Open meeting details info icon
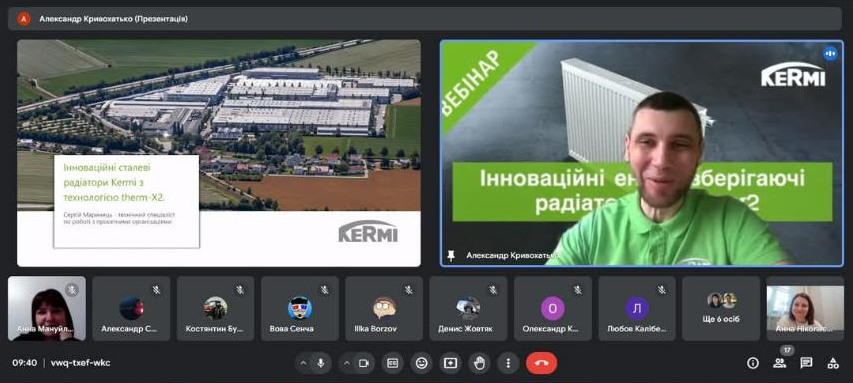 tap(753, 363)
